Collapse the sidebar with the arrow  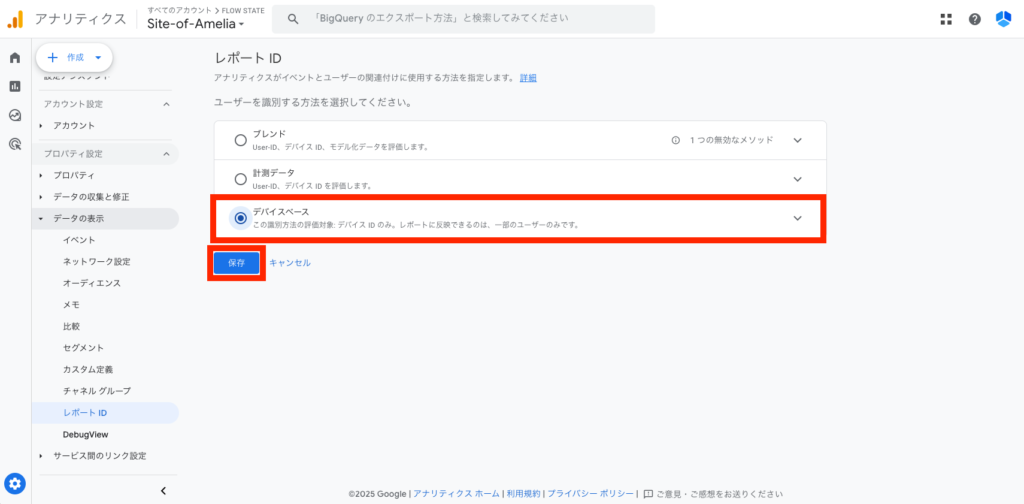point(163,490)
